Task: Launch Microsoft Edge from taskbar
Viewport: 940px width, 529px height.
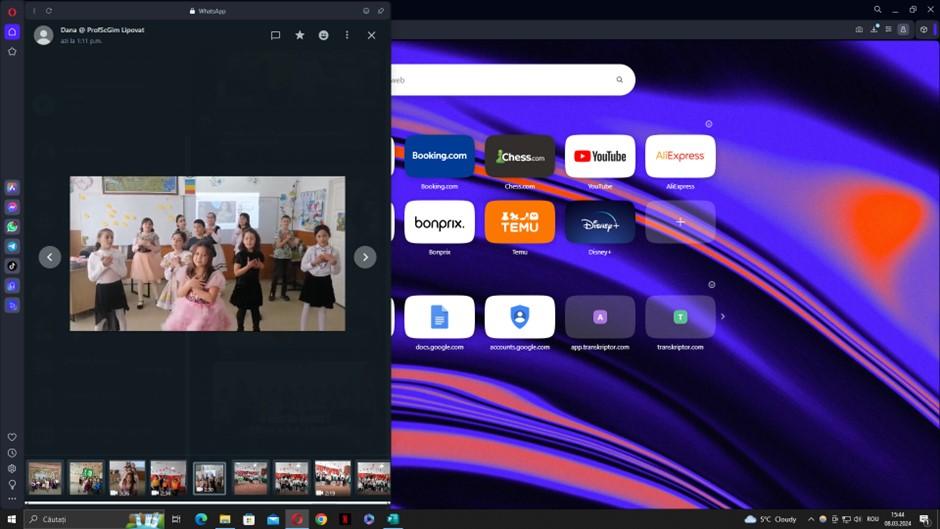Action: (201, 519)
